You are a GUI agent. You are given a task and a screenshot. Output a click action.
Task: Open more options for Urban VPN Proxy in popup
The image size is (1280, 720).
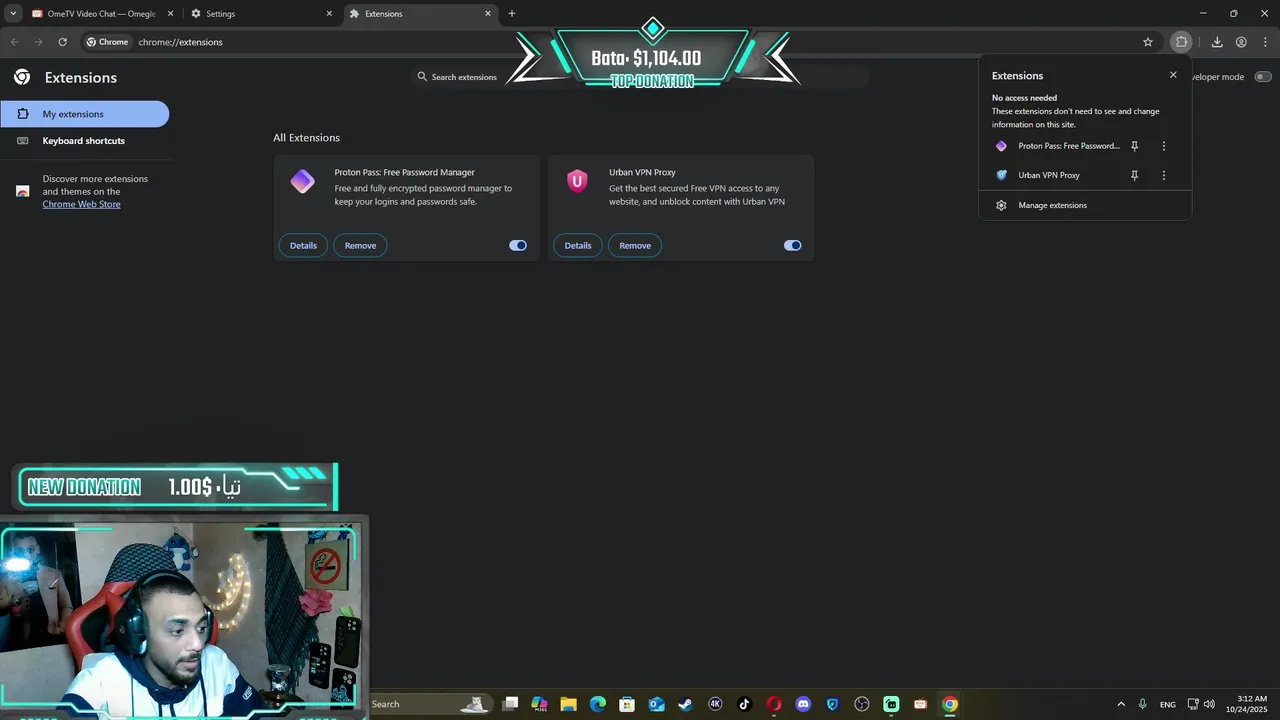[1163, 175]
